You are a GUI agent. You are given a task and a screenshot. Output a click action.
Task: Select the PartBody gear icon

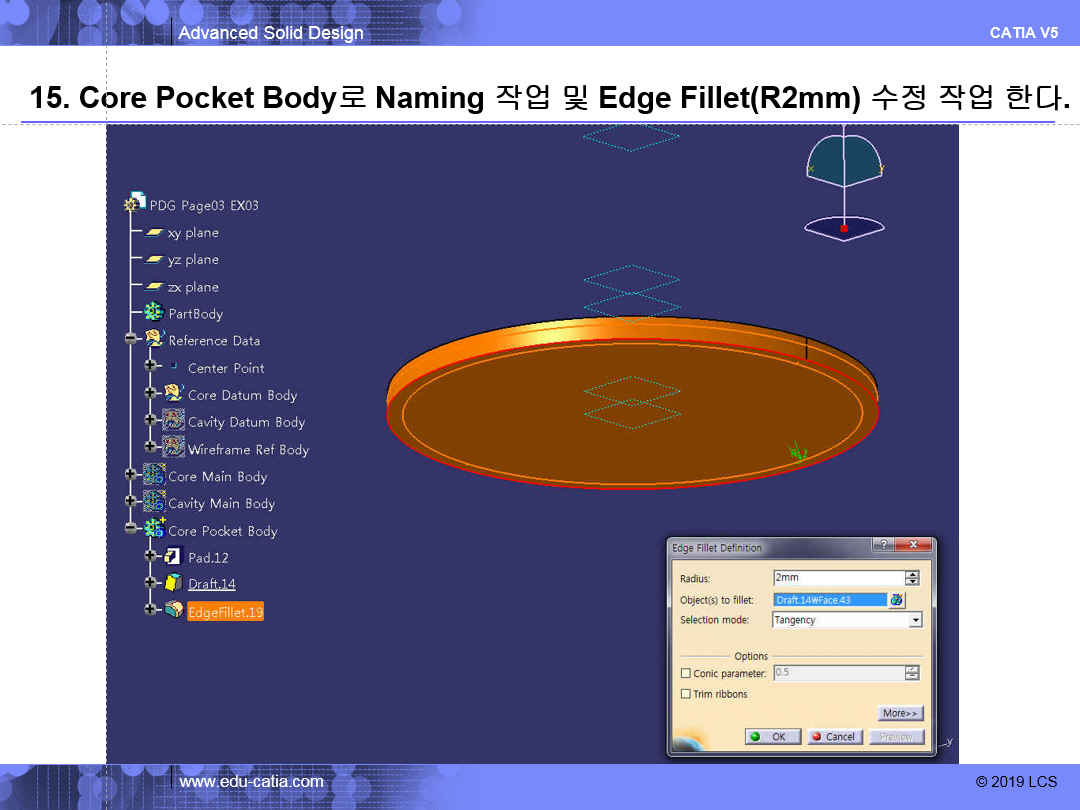coord(154,313)
